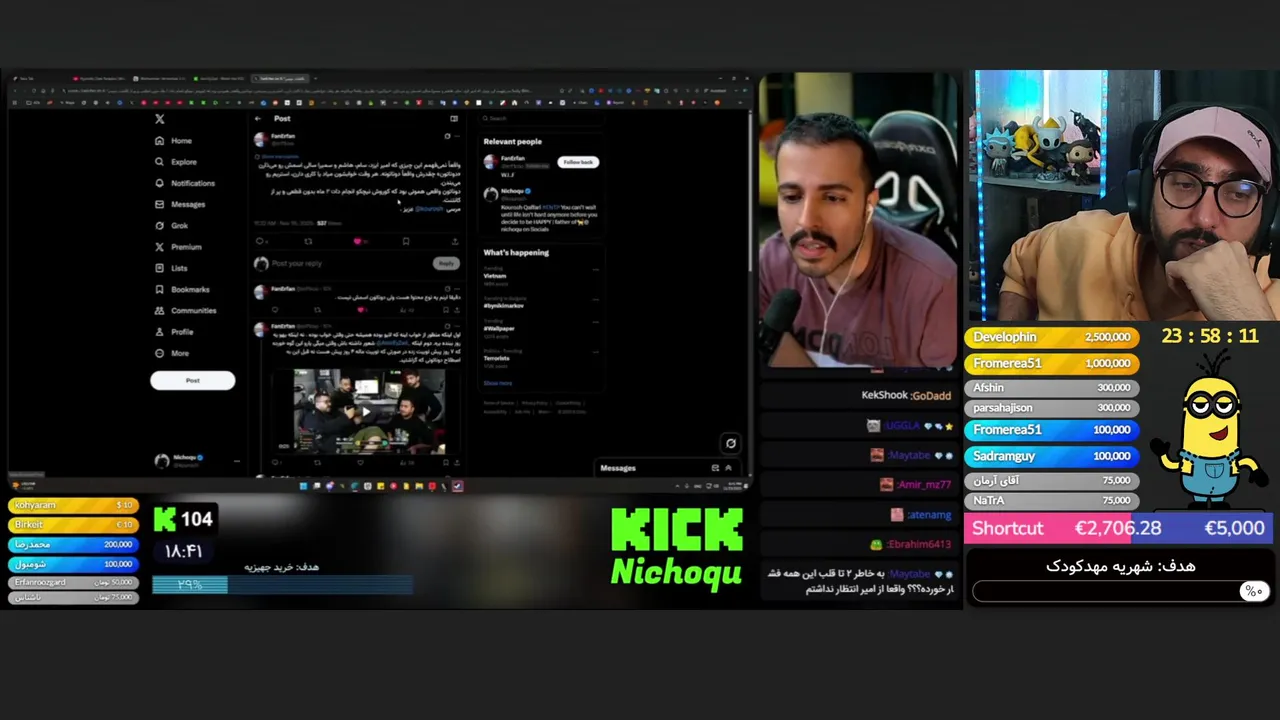Open Bookmarks in the X sidebar
This screenshot has height=720, width=1280.
point(182,289)
